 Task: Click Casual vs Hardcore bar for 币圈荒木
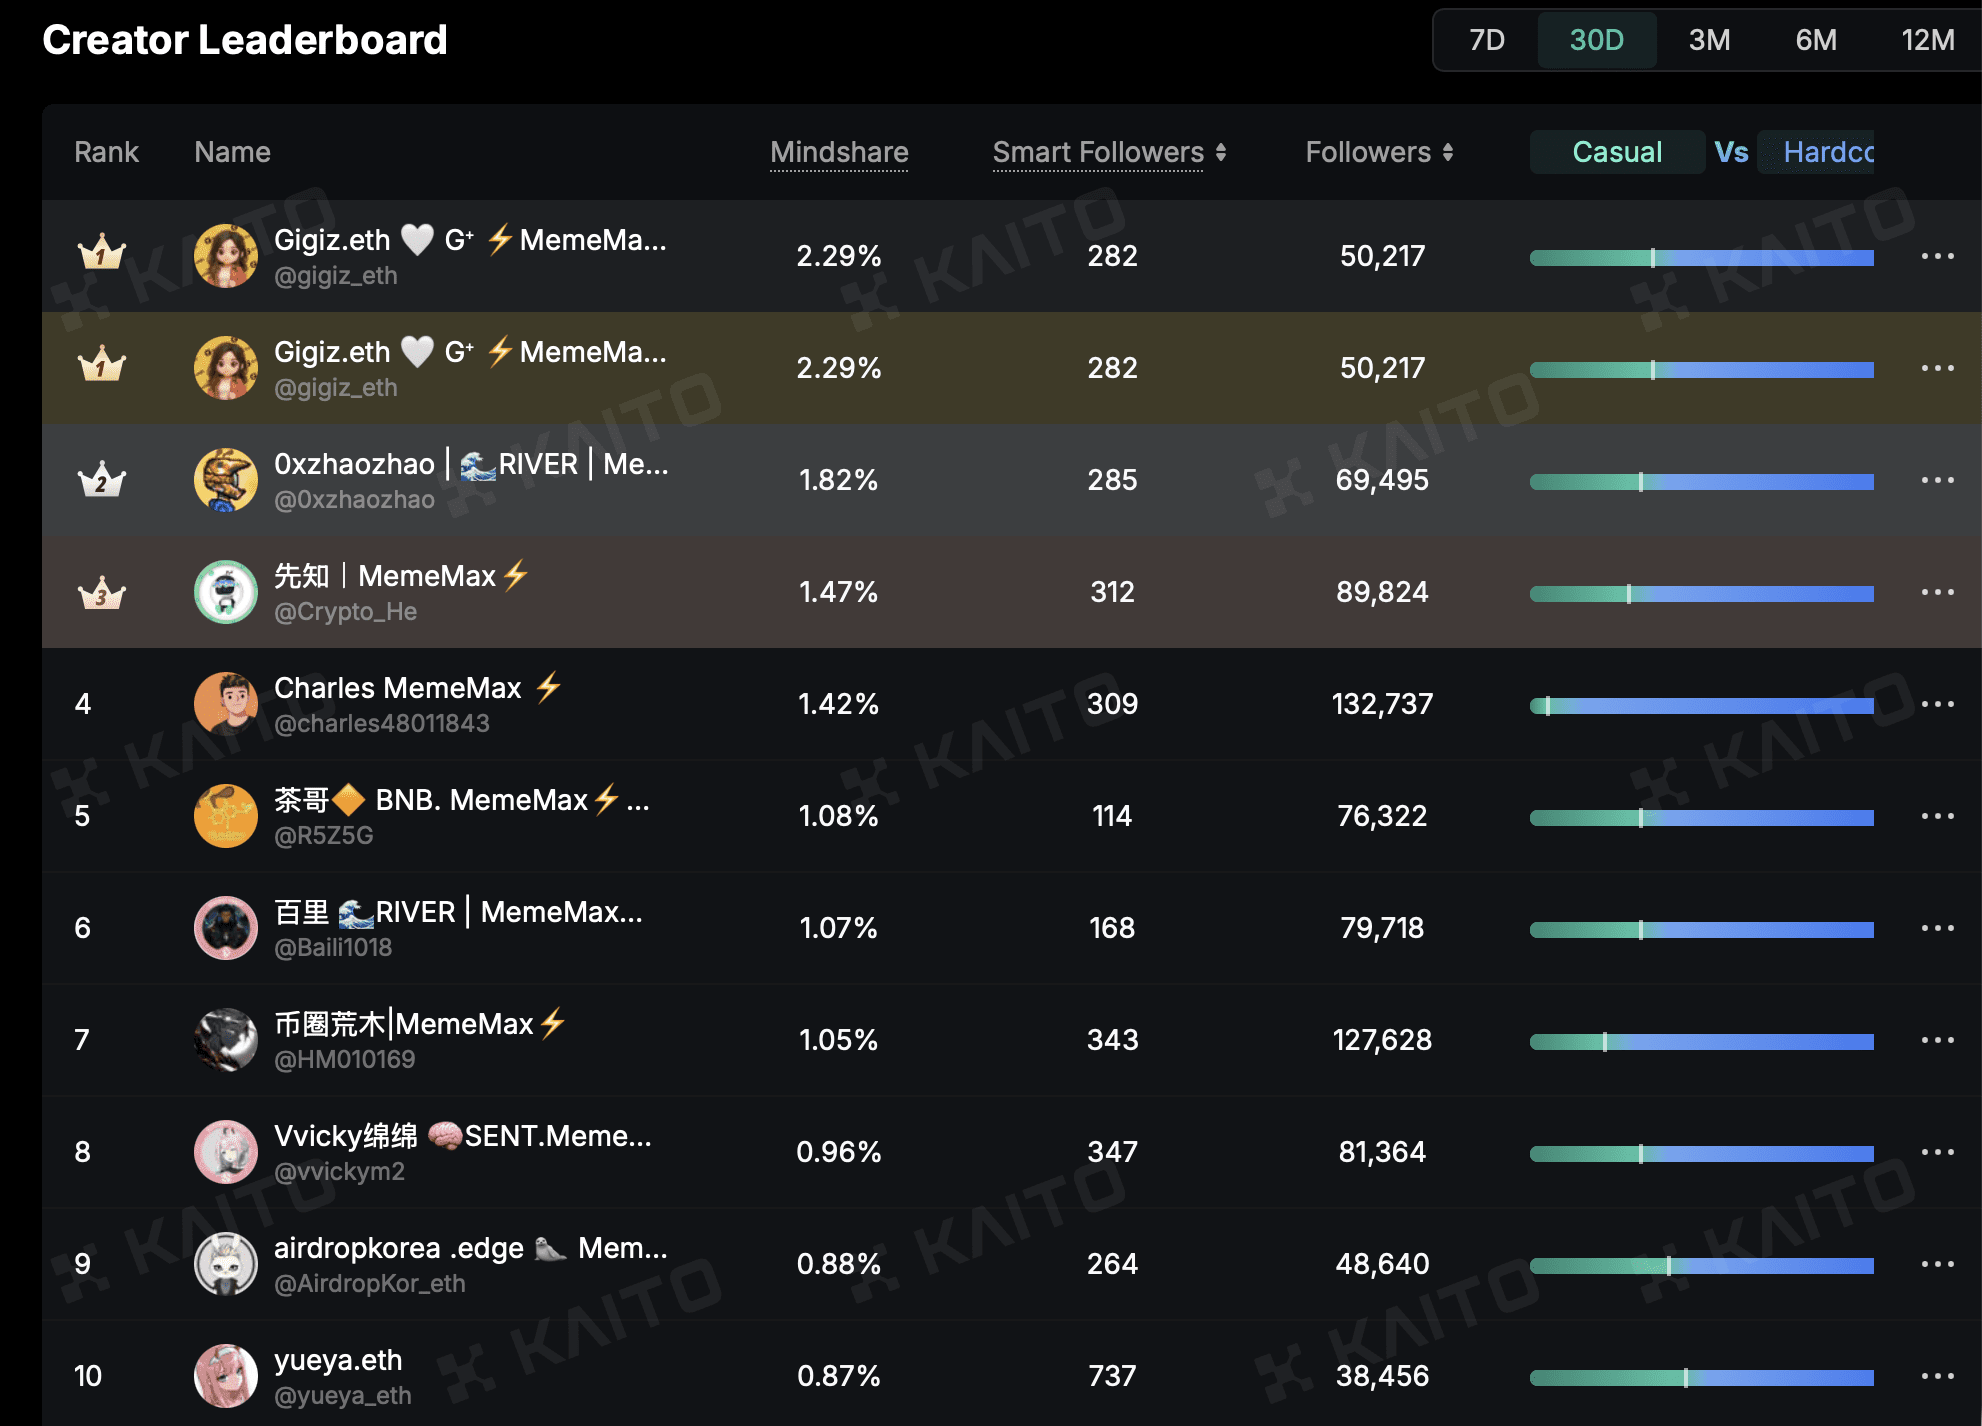coord(1700,1042)
